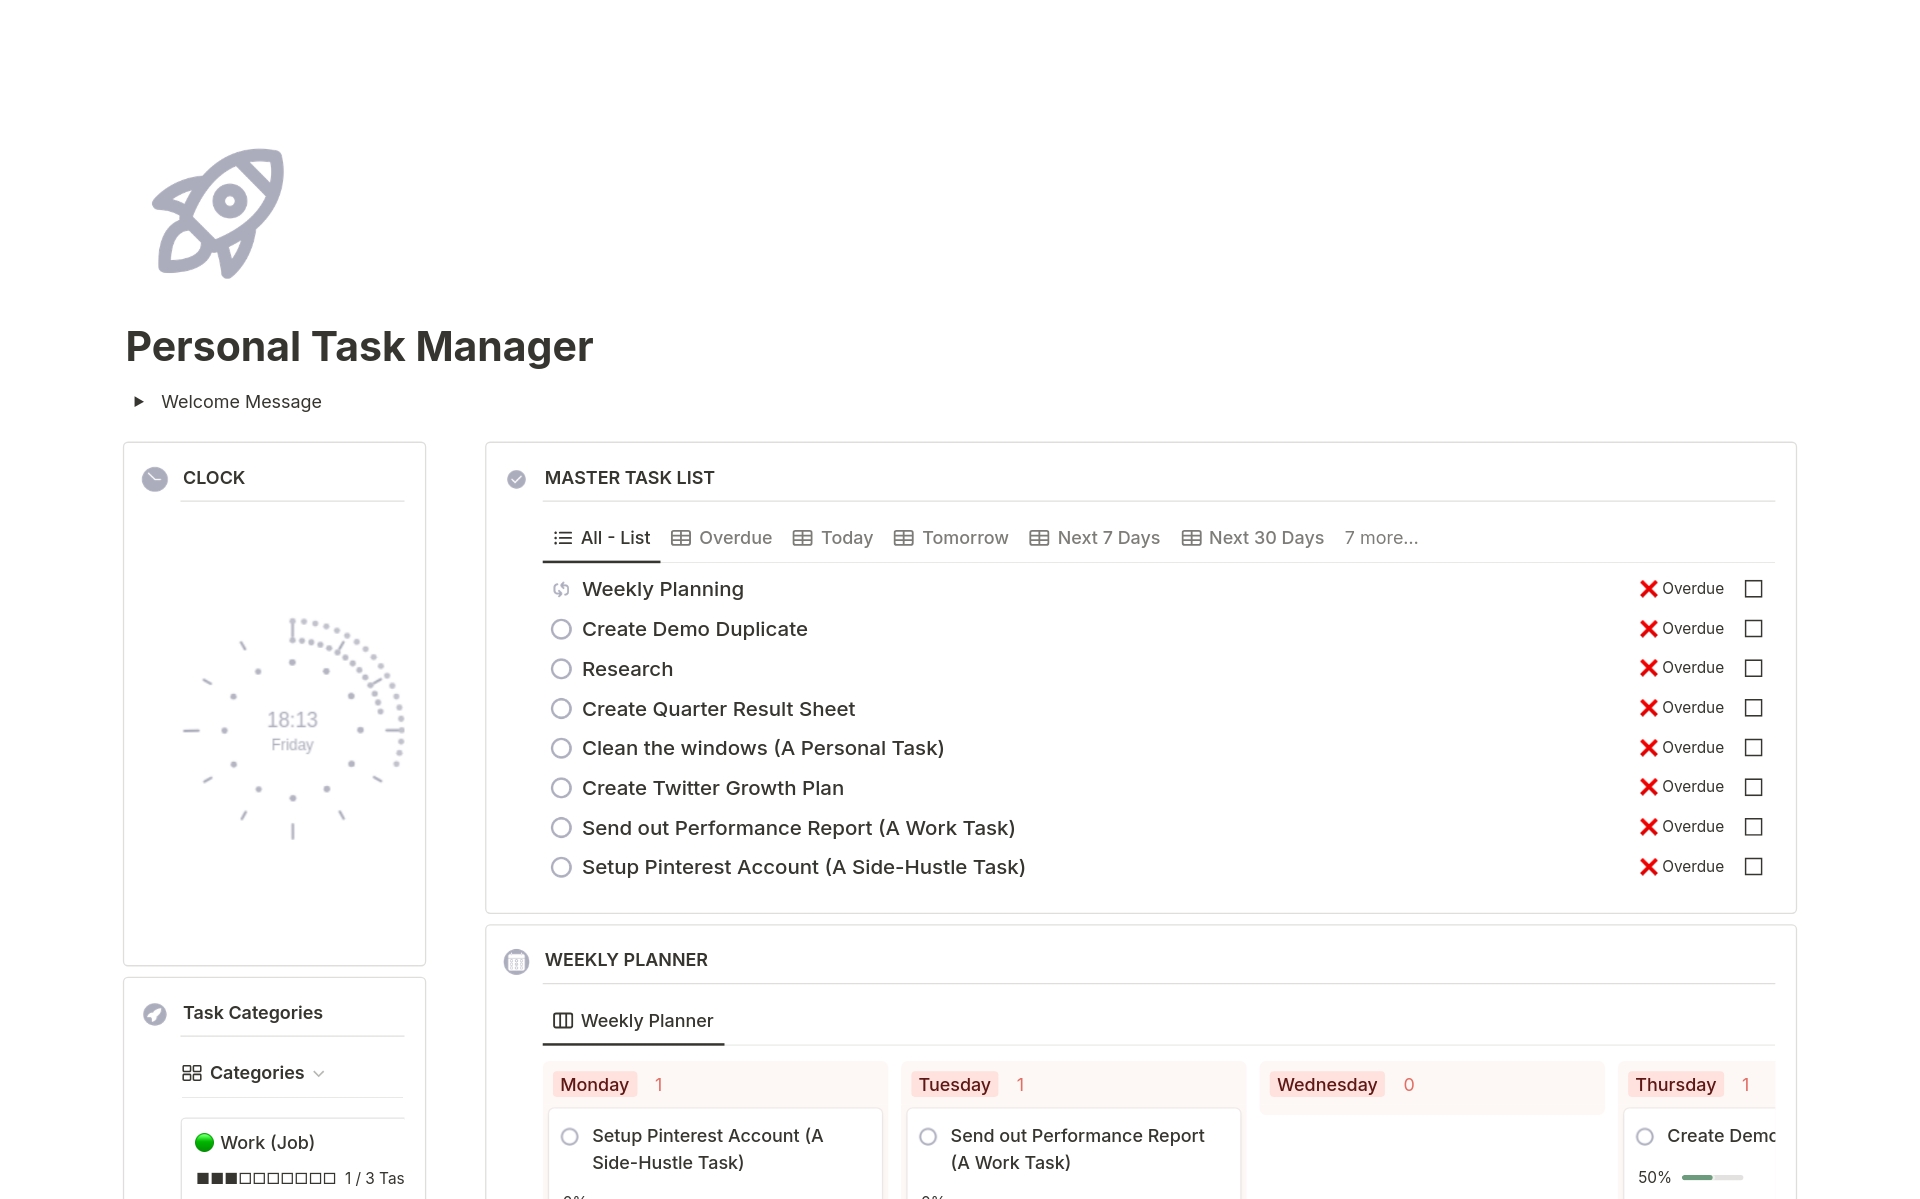Viewport: 1920px width, 1199px height.
Task: Click the CLOCK panel icon
Action: [x=155, y=475]
